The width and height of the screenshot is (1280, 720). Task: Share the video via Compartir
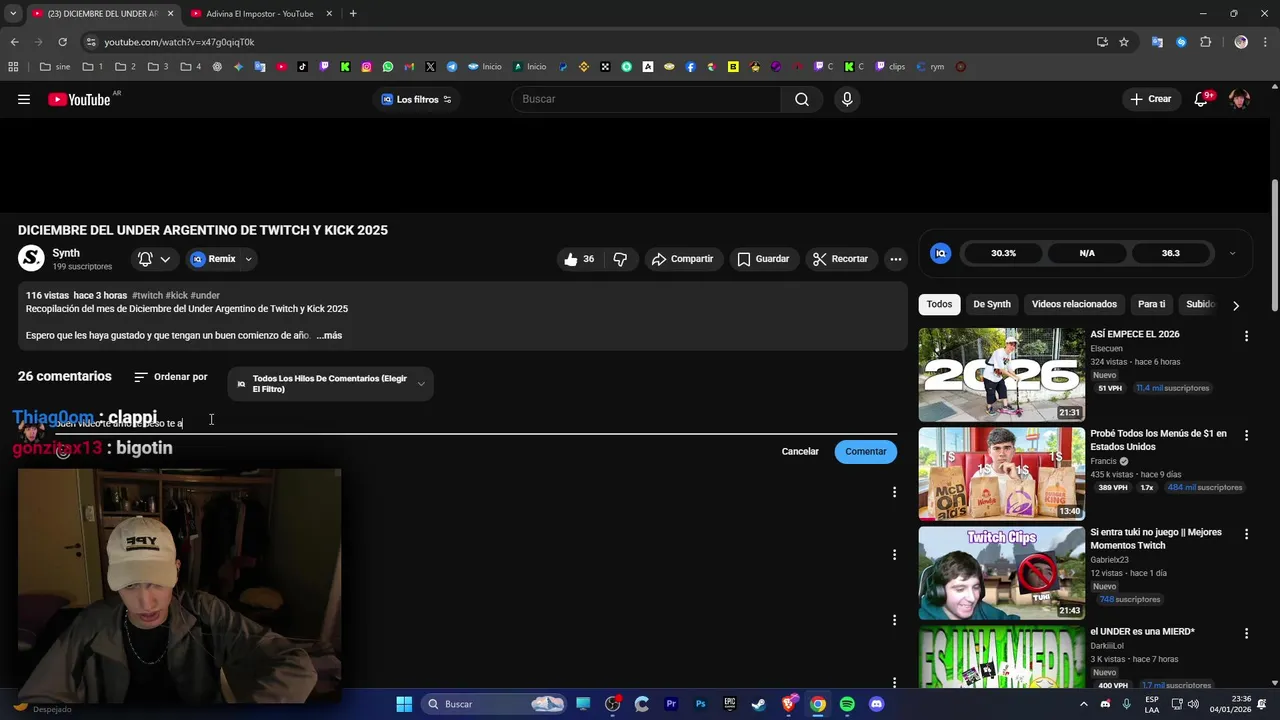683,259
